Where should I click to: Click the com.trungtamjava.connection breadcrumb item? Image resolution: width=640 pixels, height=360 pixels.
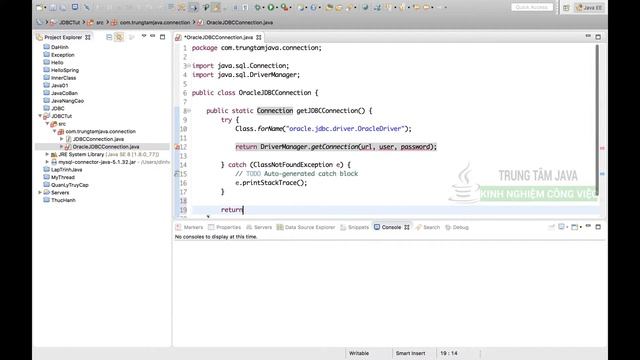[151, 22]
